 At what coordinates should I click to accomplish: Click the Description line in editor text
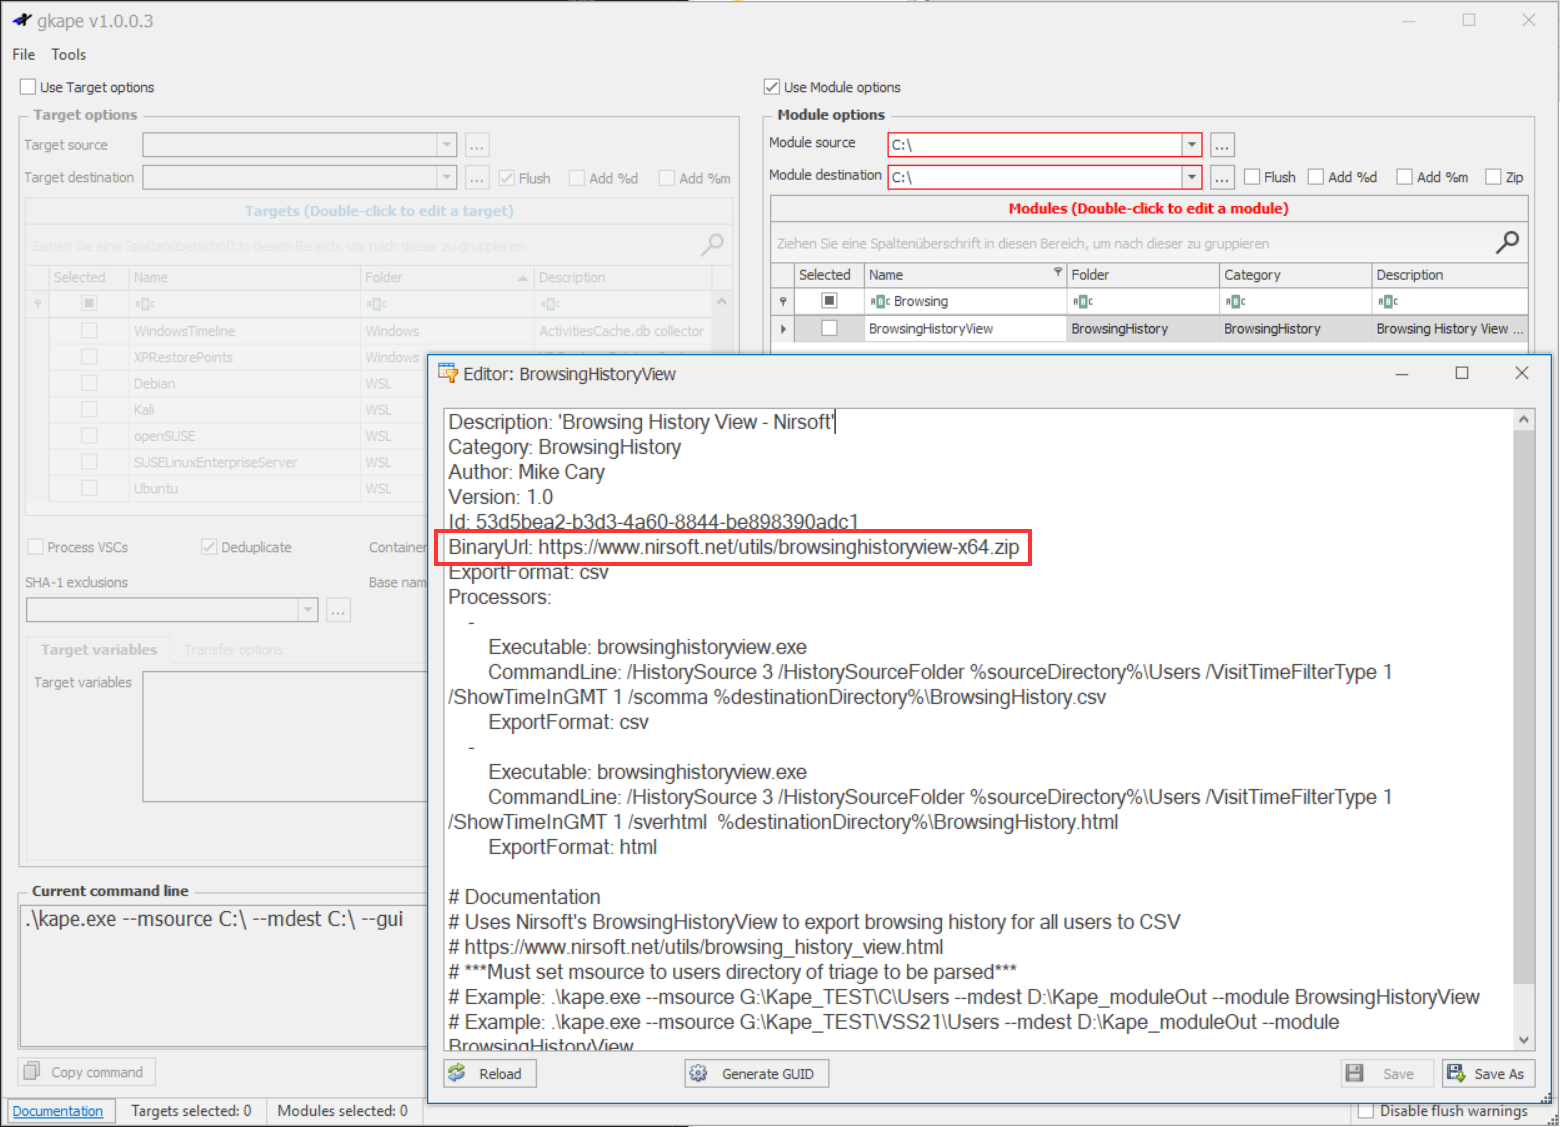tap(640, 422)
